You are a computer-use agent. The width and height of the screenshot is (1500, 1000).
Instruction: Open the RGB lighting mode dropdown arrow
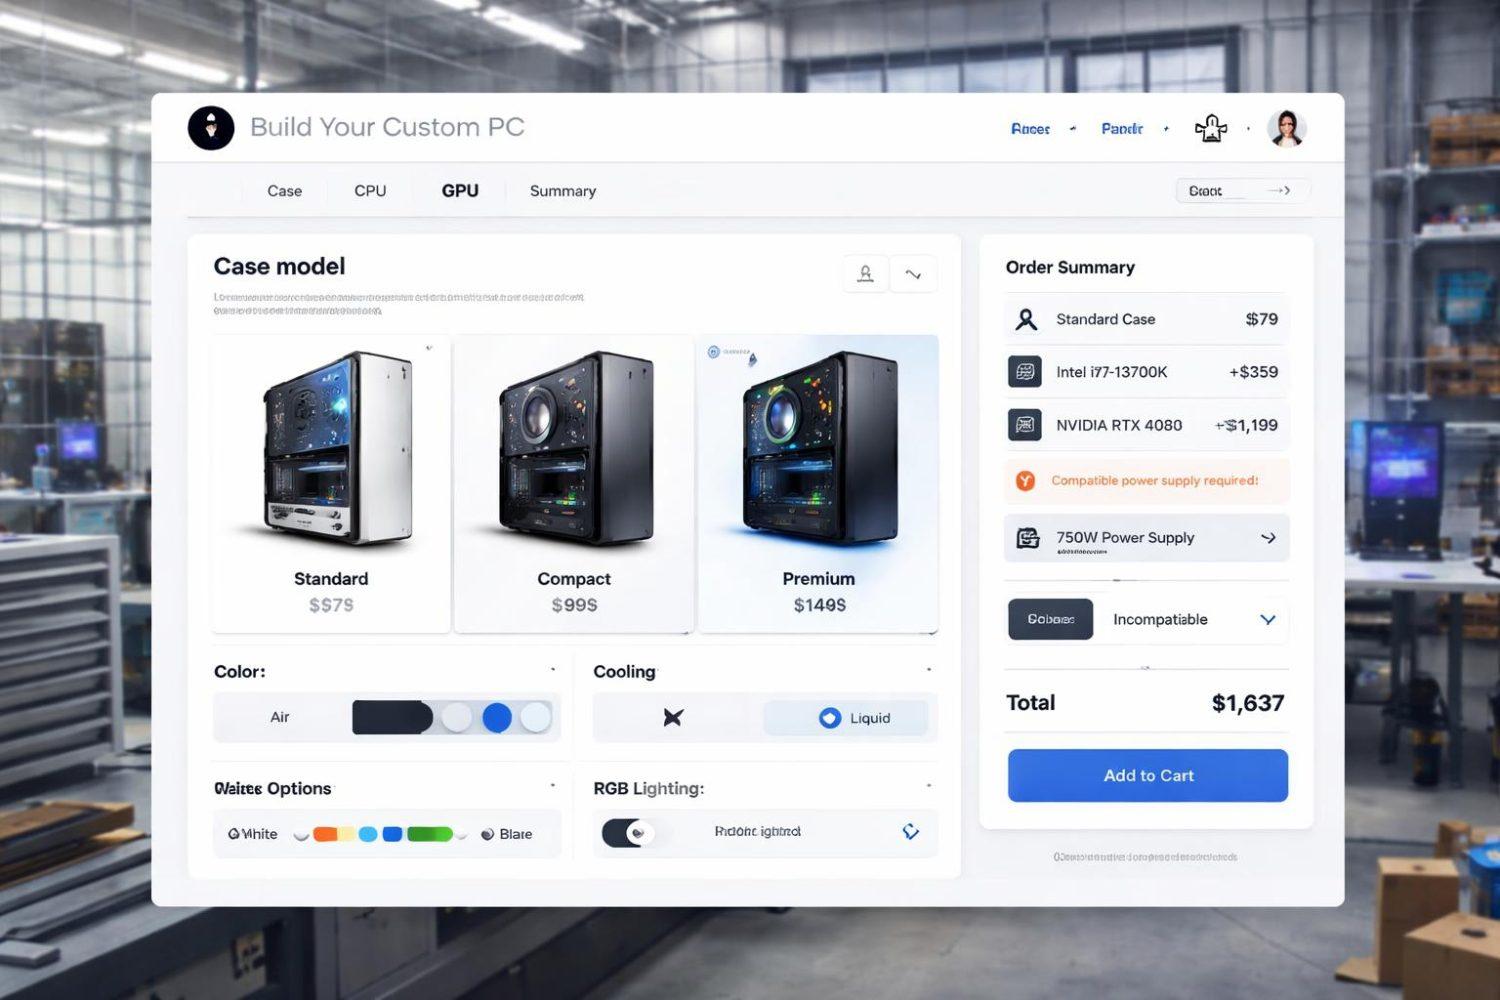pyautogui.click(x=910, y=832)
